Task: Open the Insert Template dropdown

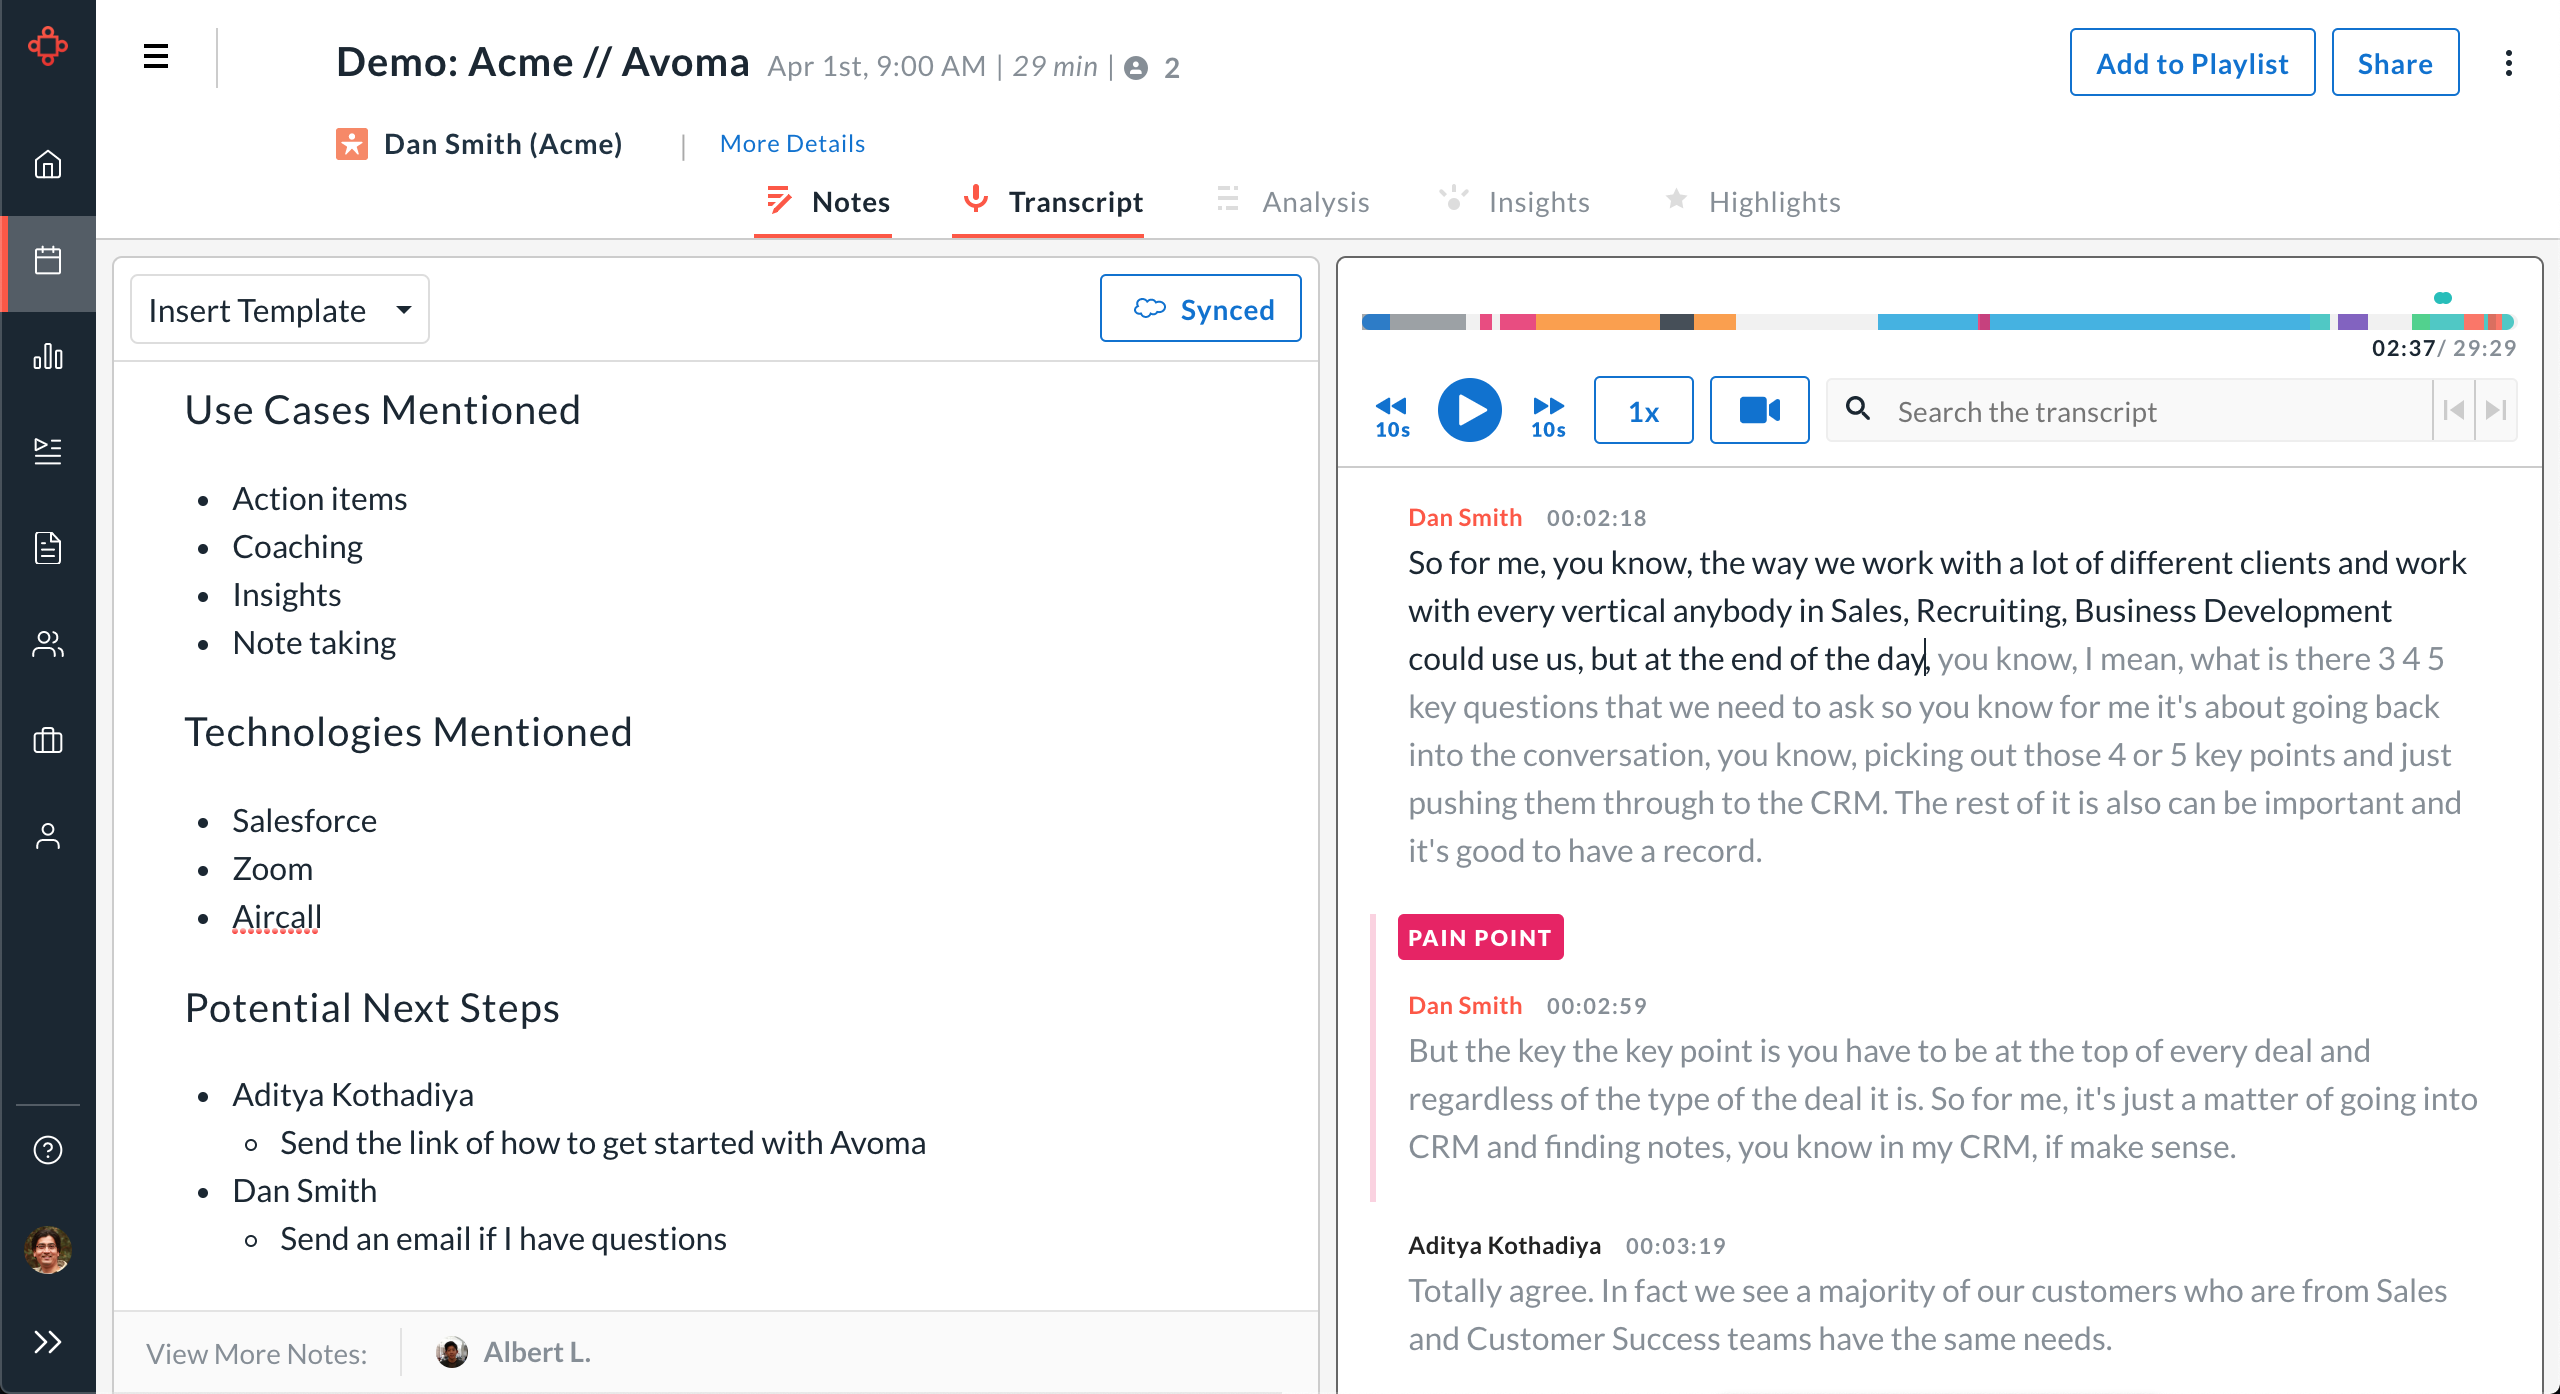Action: [279, 309]
